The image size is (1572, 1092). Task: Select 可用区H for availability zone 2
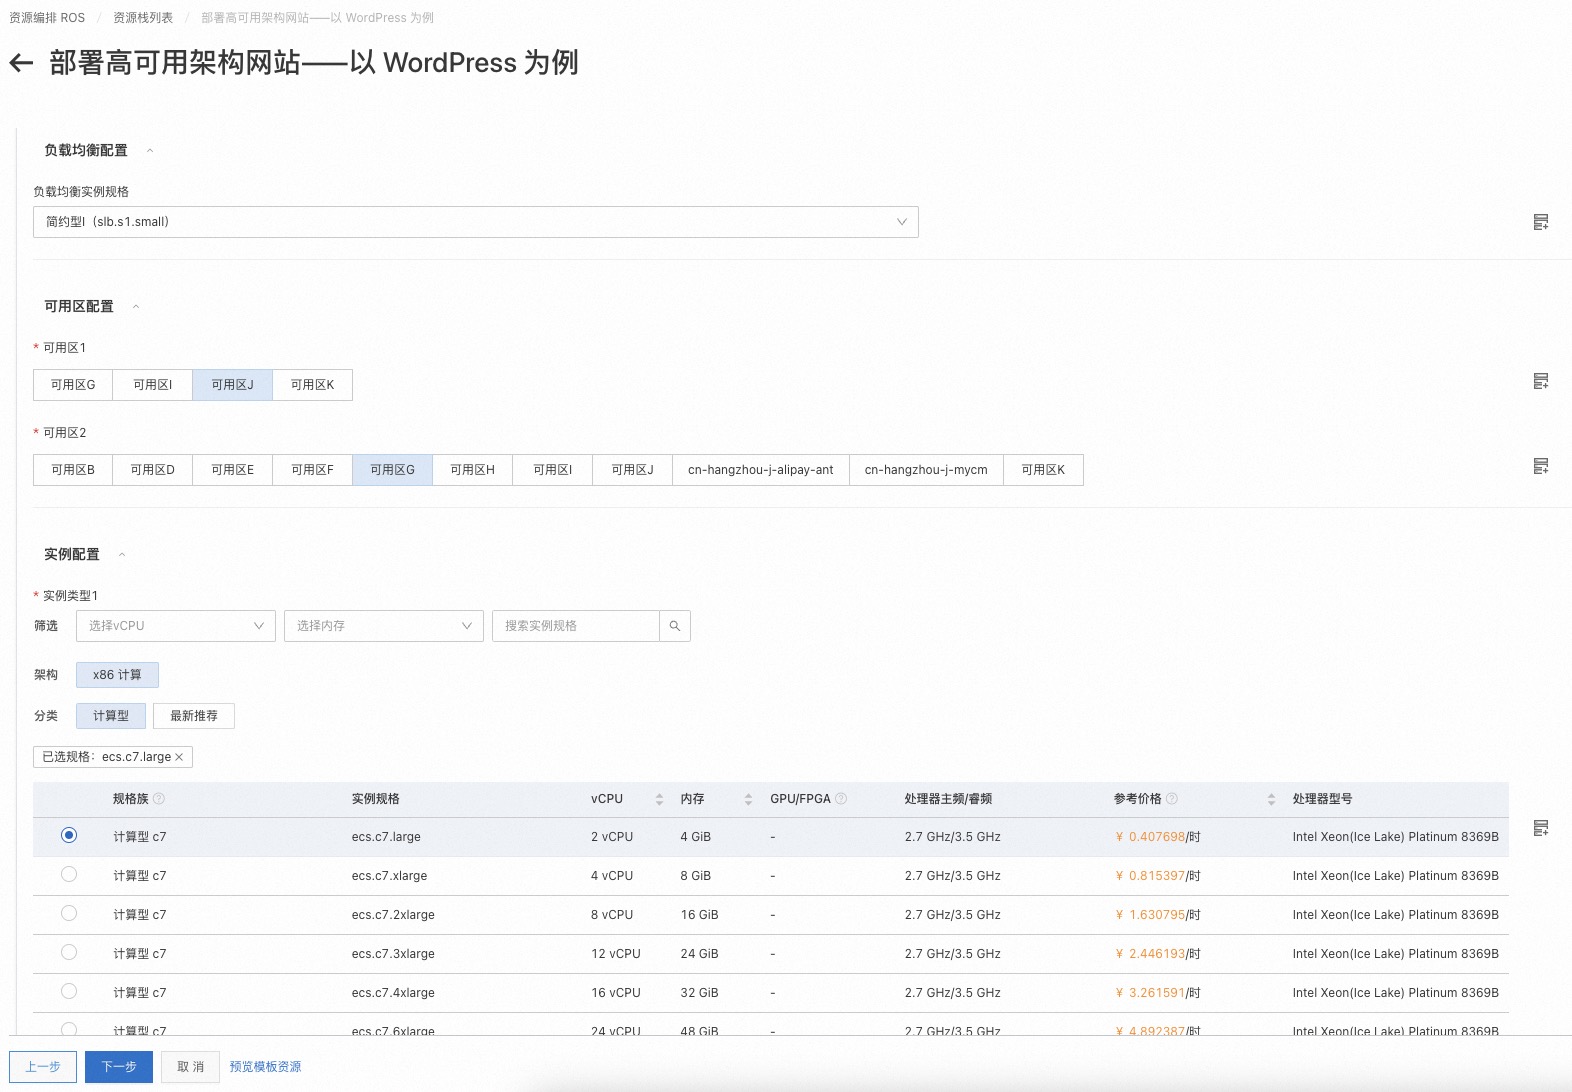click(473, 470)
